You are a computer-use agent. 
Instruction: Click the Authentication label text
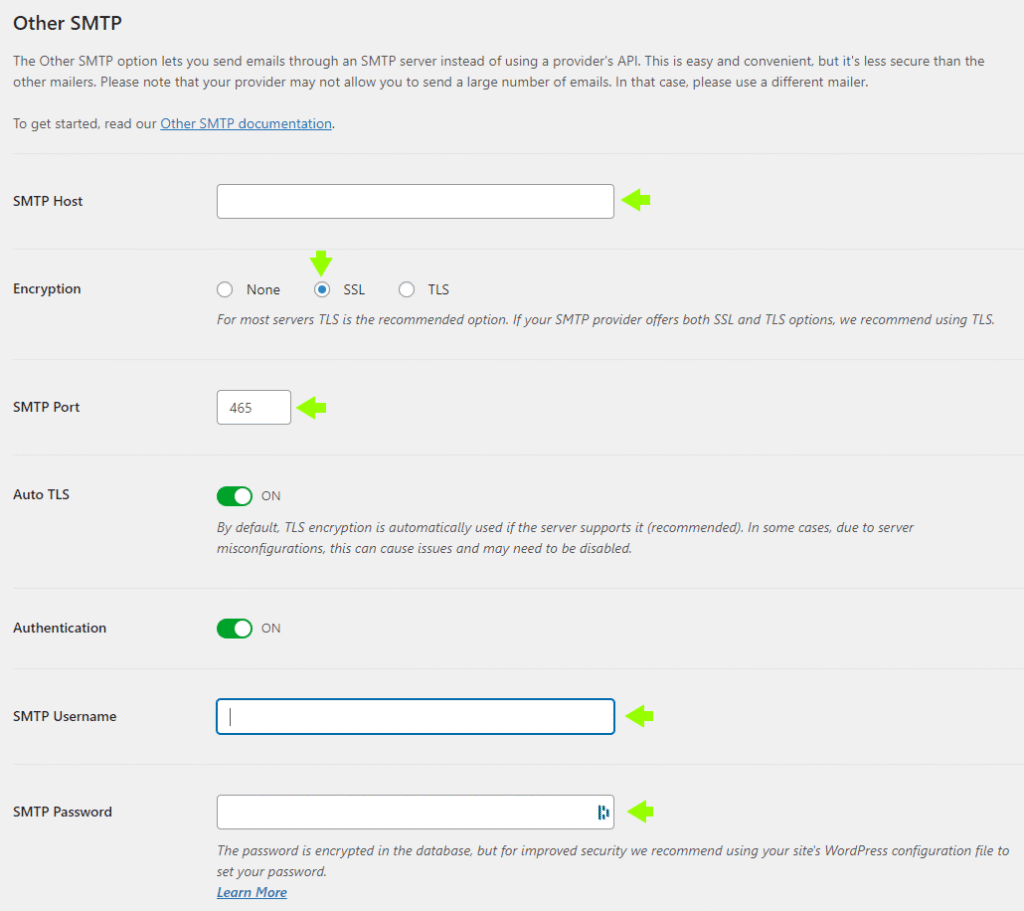point(59,628)
